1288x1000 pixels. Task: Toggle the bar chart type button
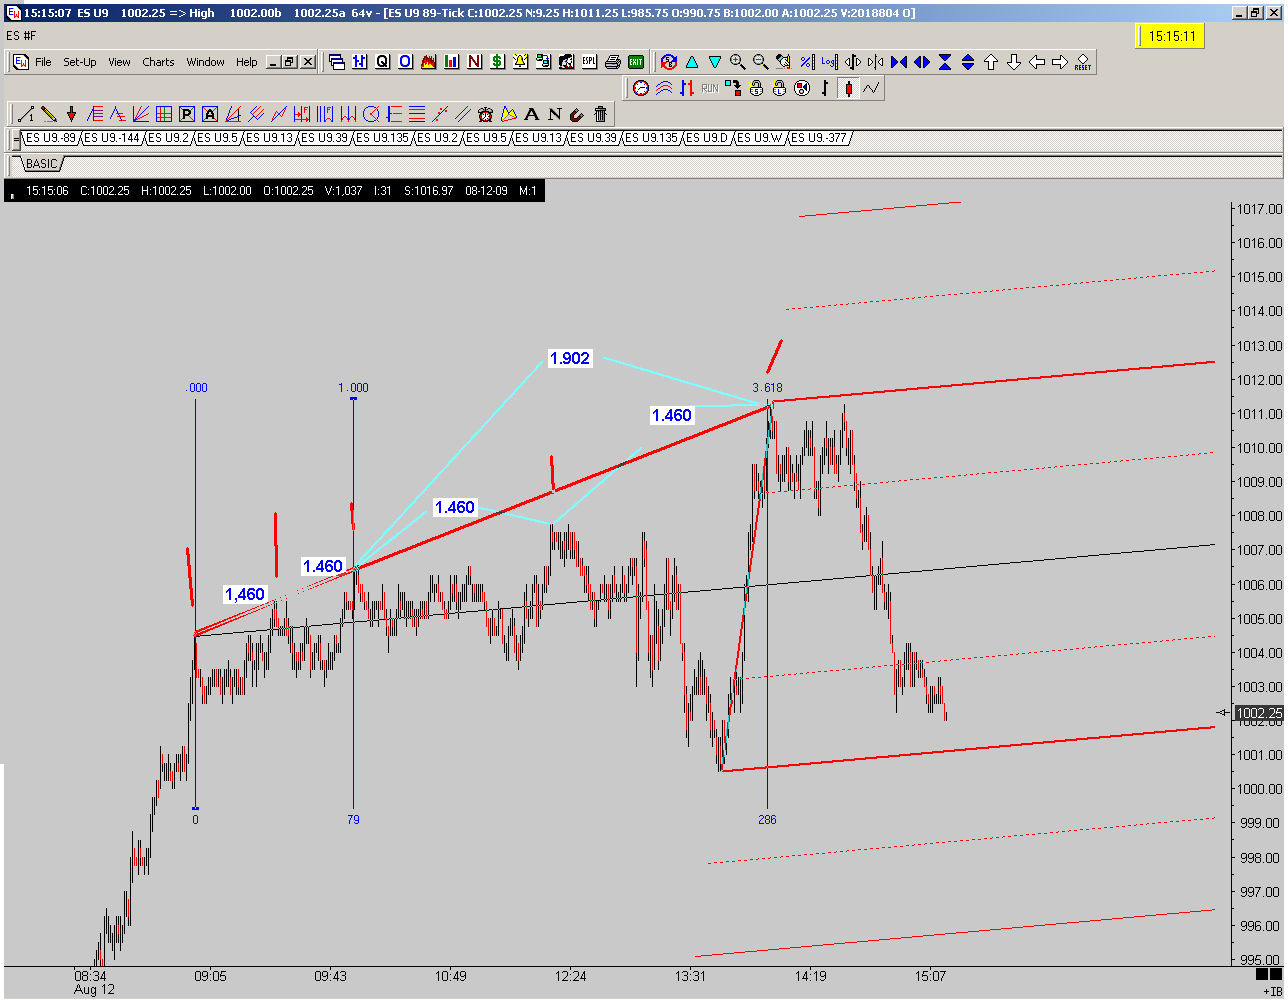[826, 88]
